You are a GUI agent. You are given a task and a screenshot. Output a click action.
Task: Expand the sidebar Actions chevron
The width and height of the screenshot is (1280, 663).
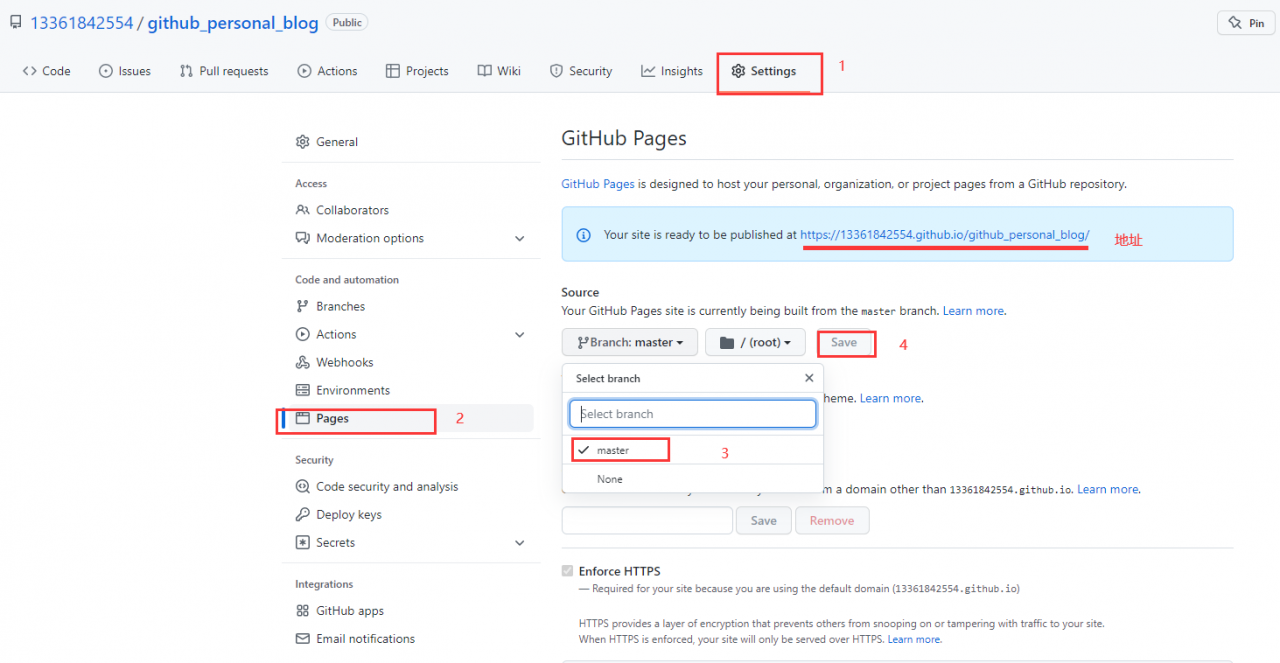(519, 334)
